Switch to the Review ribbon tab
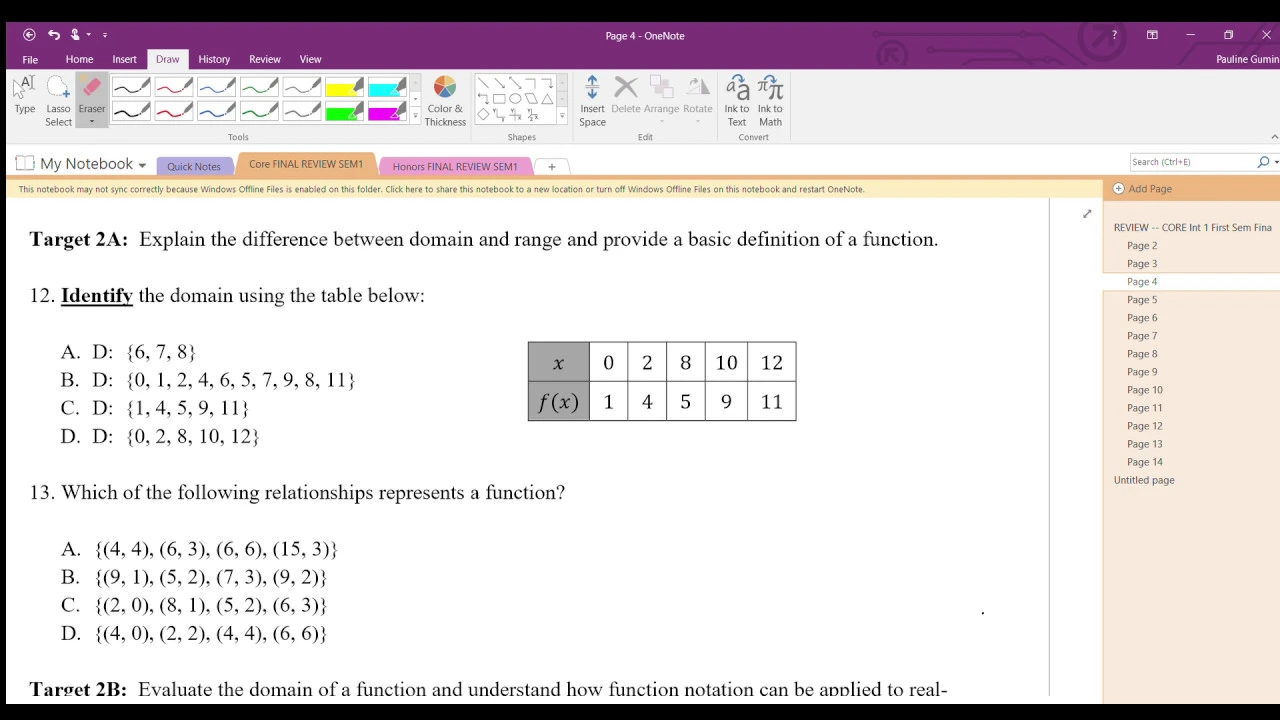This screenshot has width=1280, height=720. (x=265, y=59)
